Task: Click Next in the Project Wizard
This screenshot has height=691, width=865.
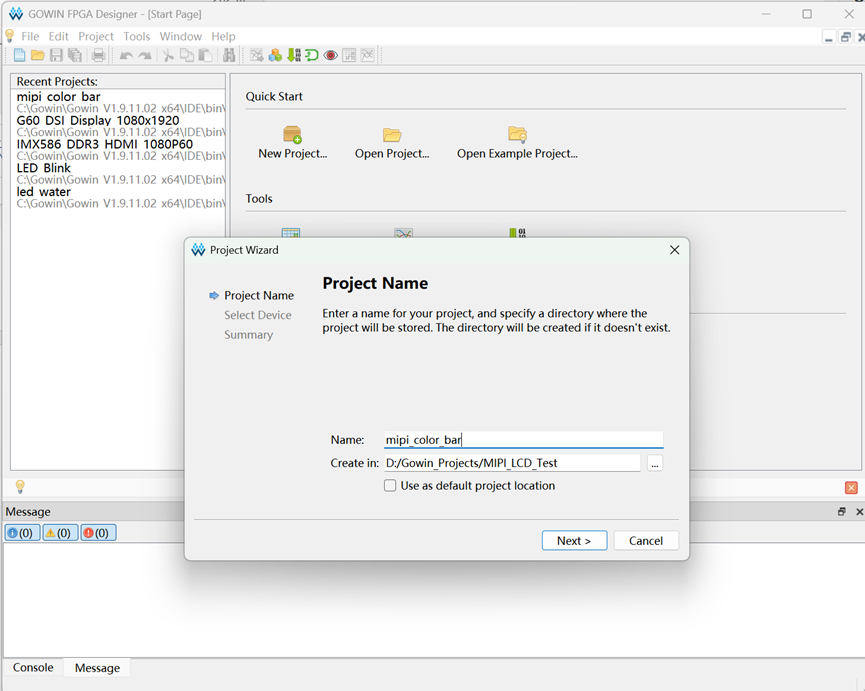Action: tap(574, 540)
